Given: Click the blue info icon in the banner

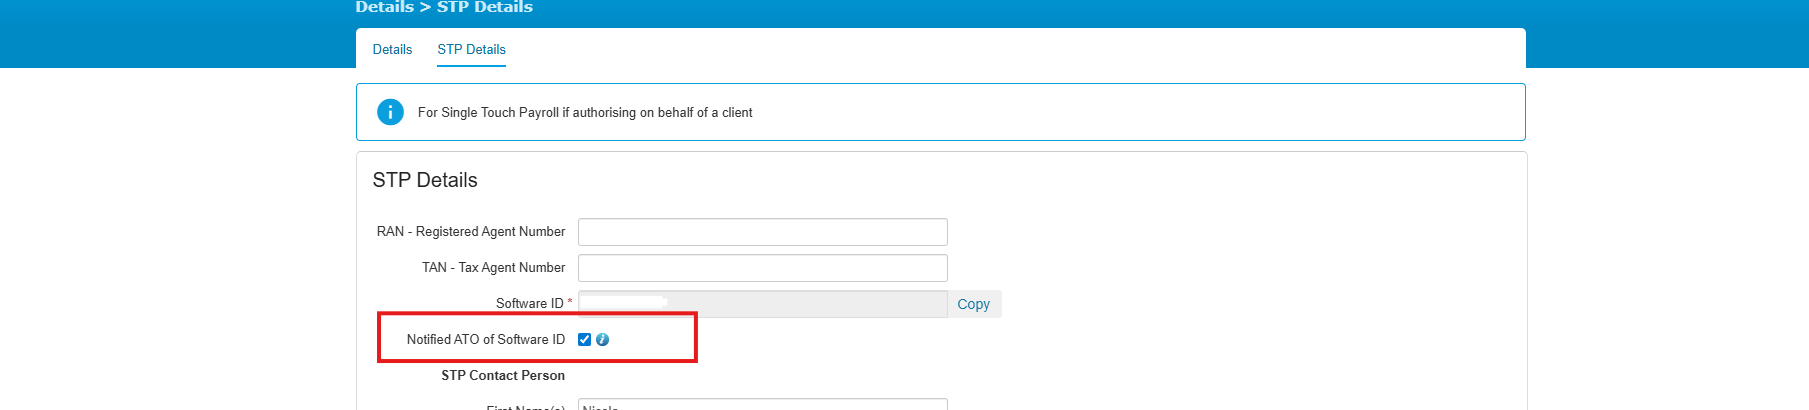Looking at the screenshot, I should 390,112.
